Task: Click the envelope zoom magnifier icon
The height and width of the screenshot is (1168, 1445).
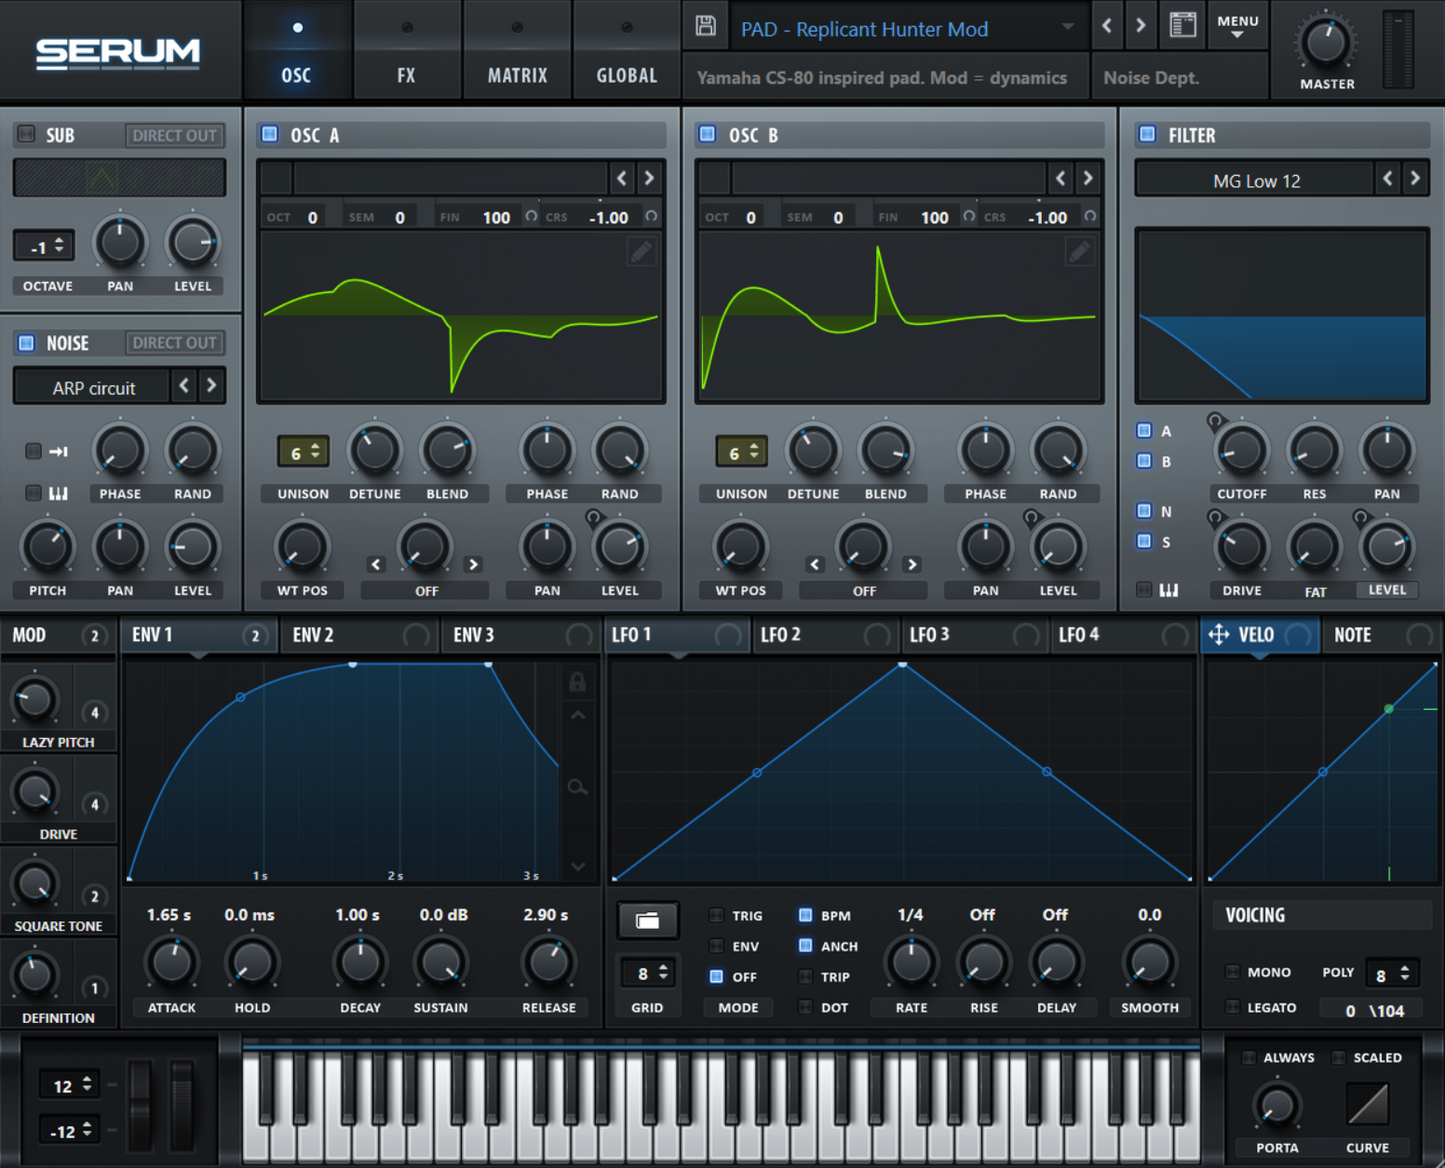Action: [x=577, y=787]
